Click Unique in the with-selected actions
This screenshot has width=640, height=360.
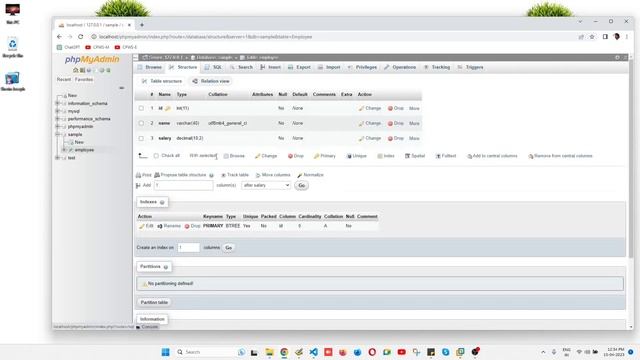pyautogui.click(x=356, y=156)
